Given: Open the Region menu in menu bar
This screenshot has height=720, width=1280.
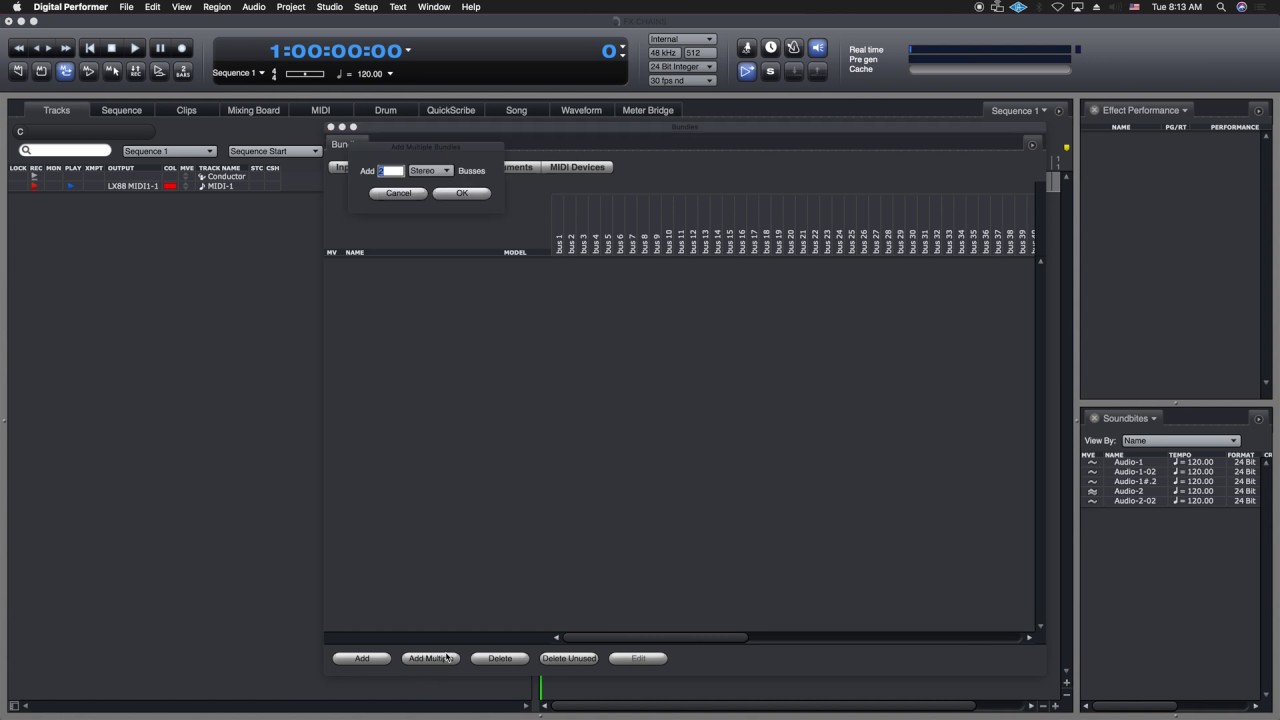Looking at the screenshot, I should tap(216, 7).
